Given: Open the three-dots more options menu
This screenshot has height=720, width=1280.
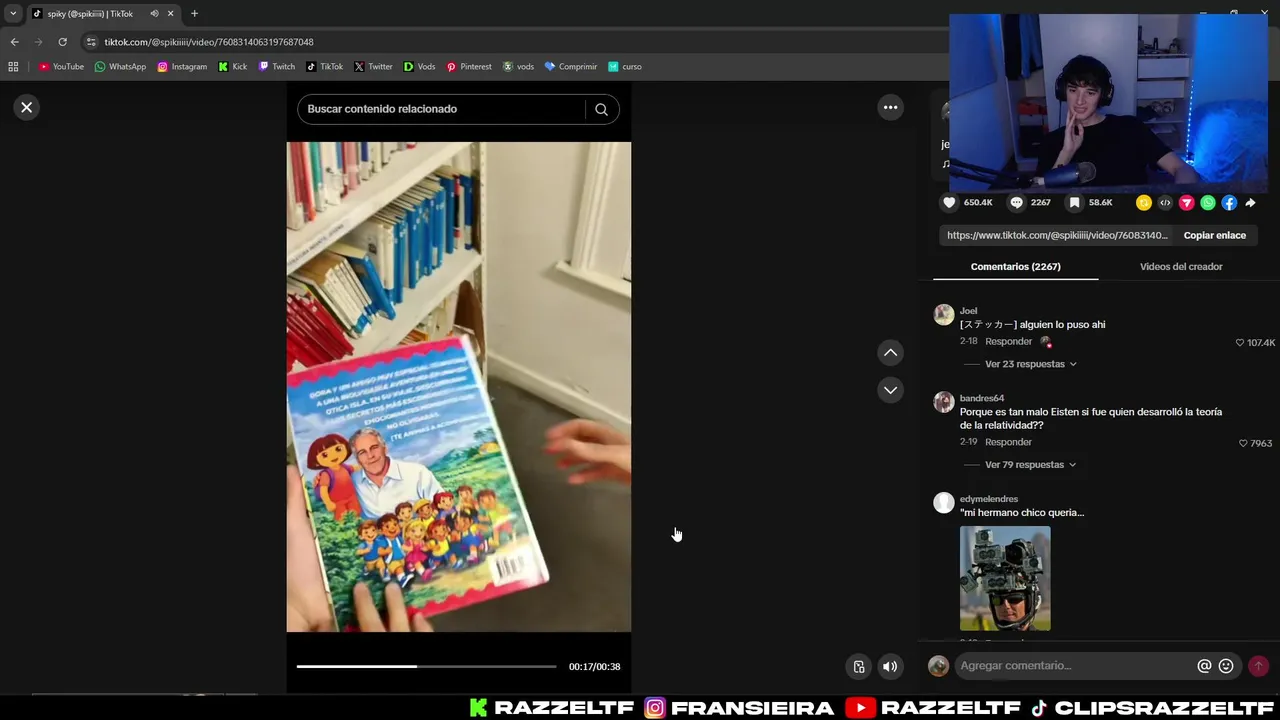Looking at the screenshot, I should click(x=890, y=107).
